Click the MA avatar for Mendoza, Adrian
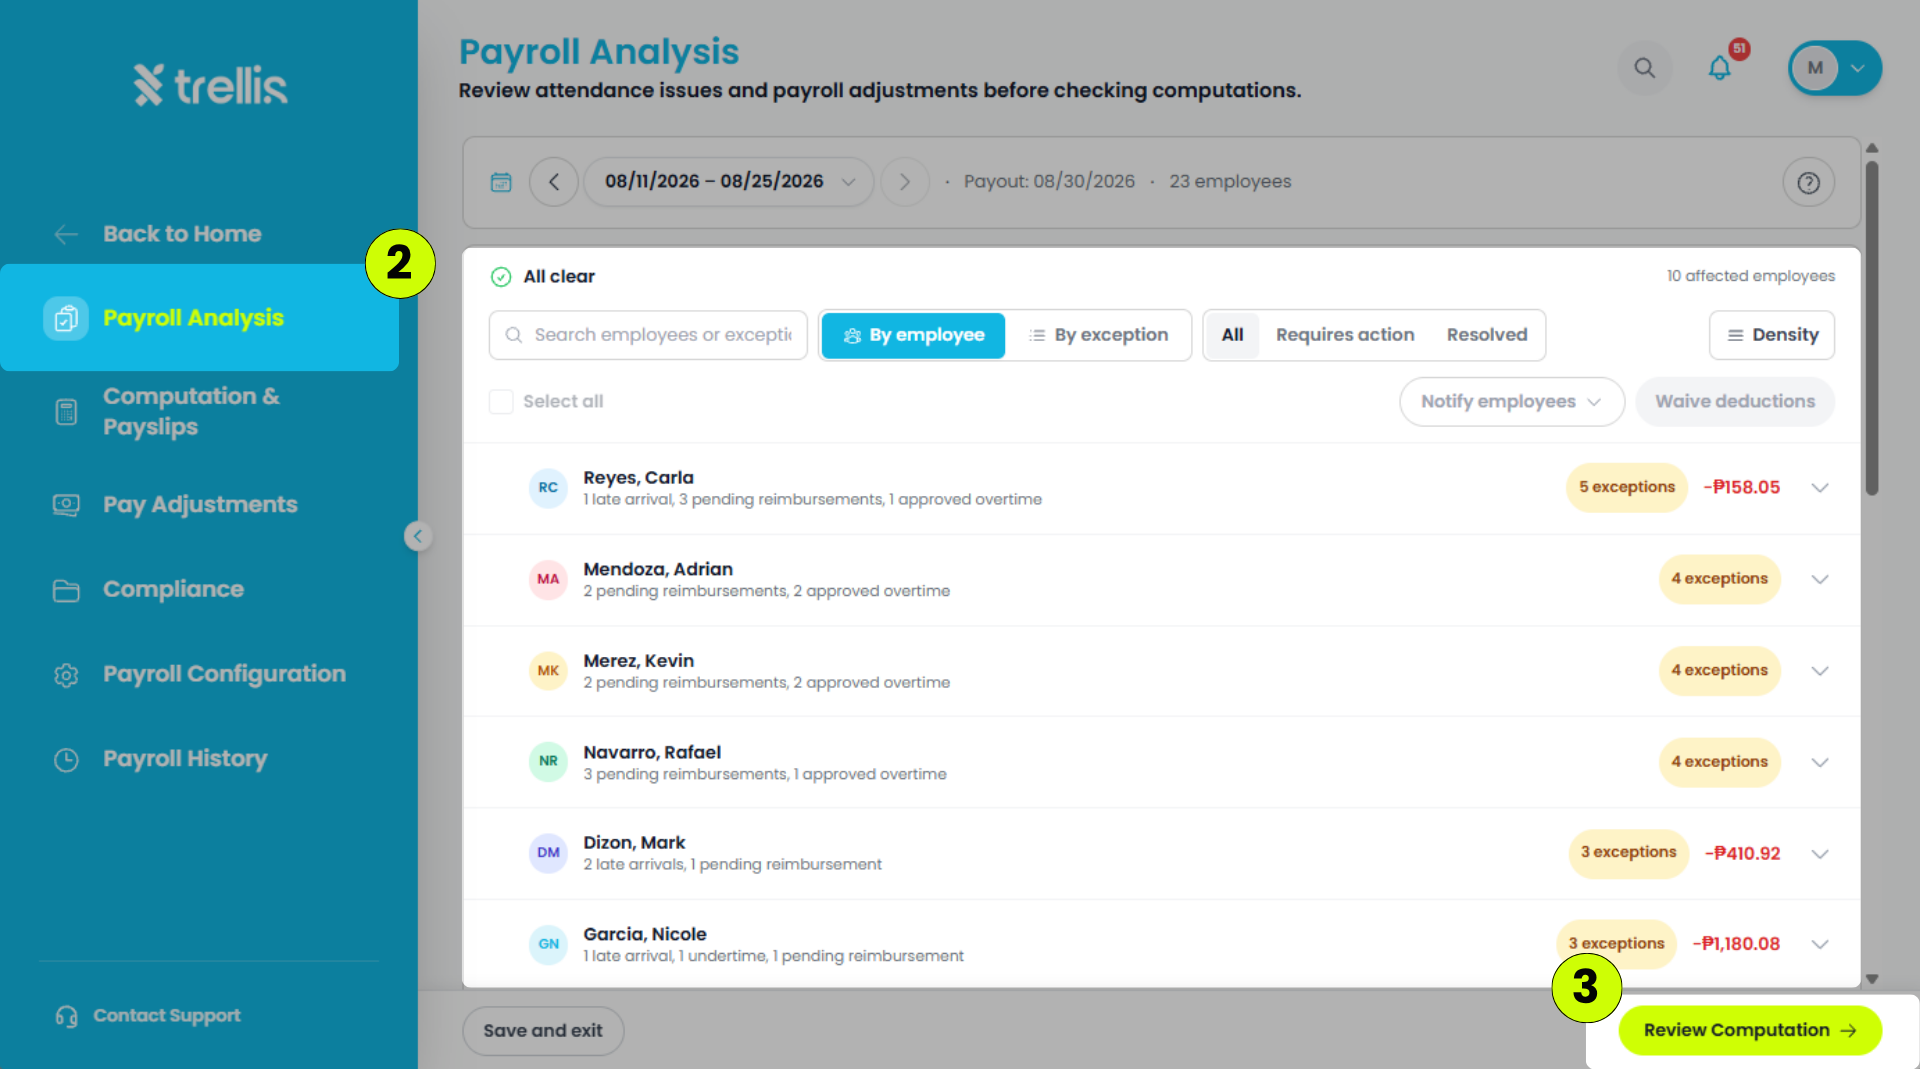This screenshot has width=1920, height=1069. [548, 579]
